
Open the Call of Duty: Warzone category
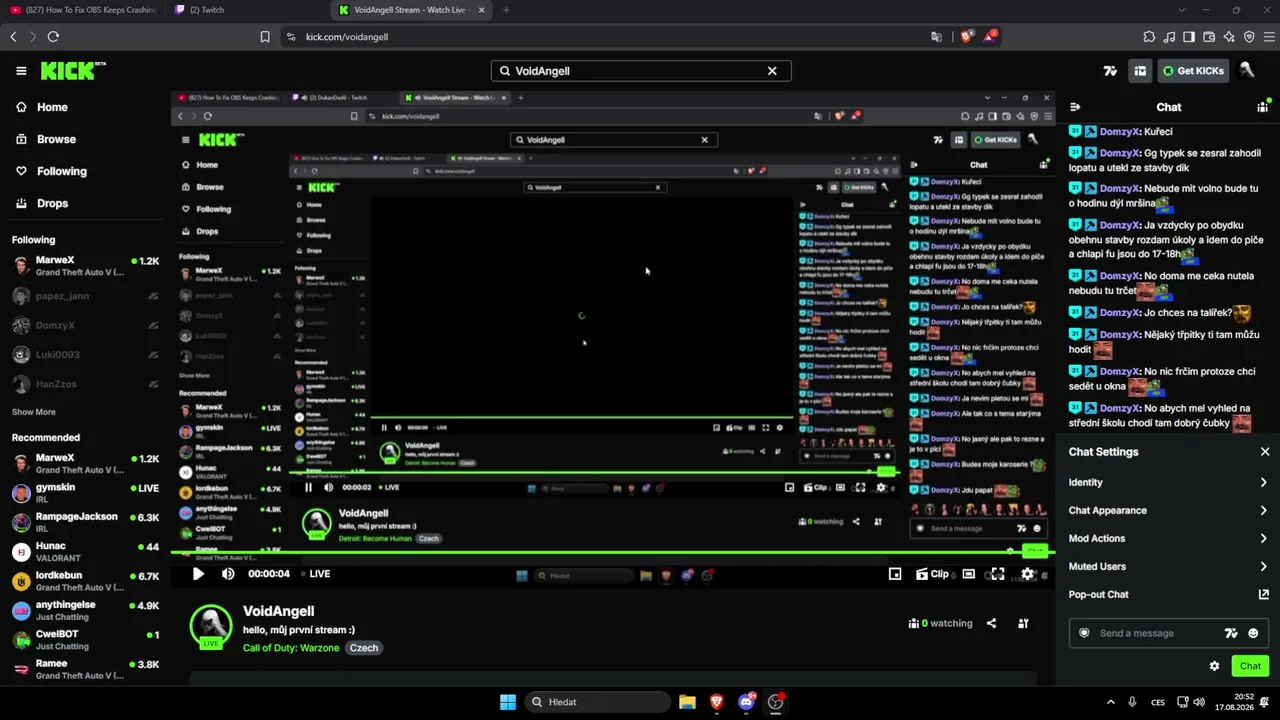click(291, 648)
